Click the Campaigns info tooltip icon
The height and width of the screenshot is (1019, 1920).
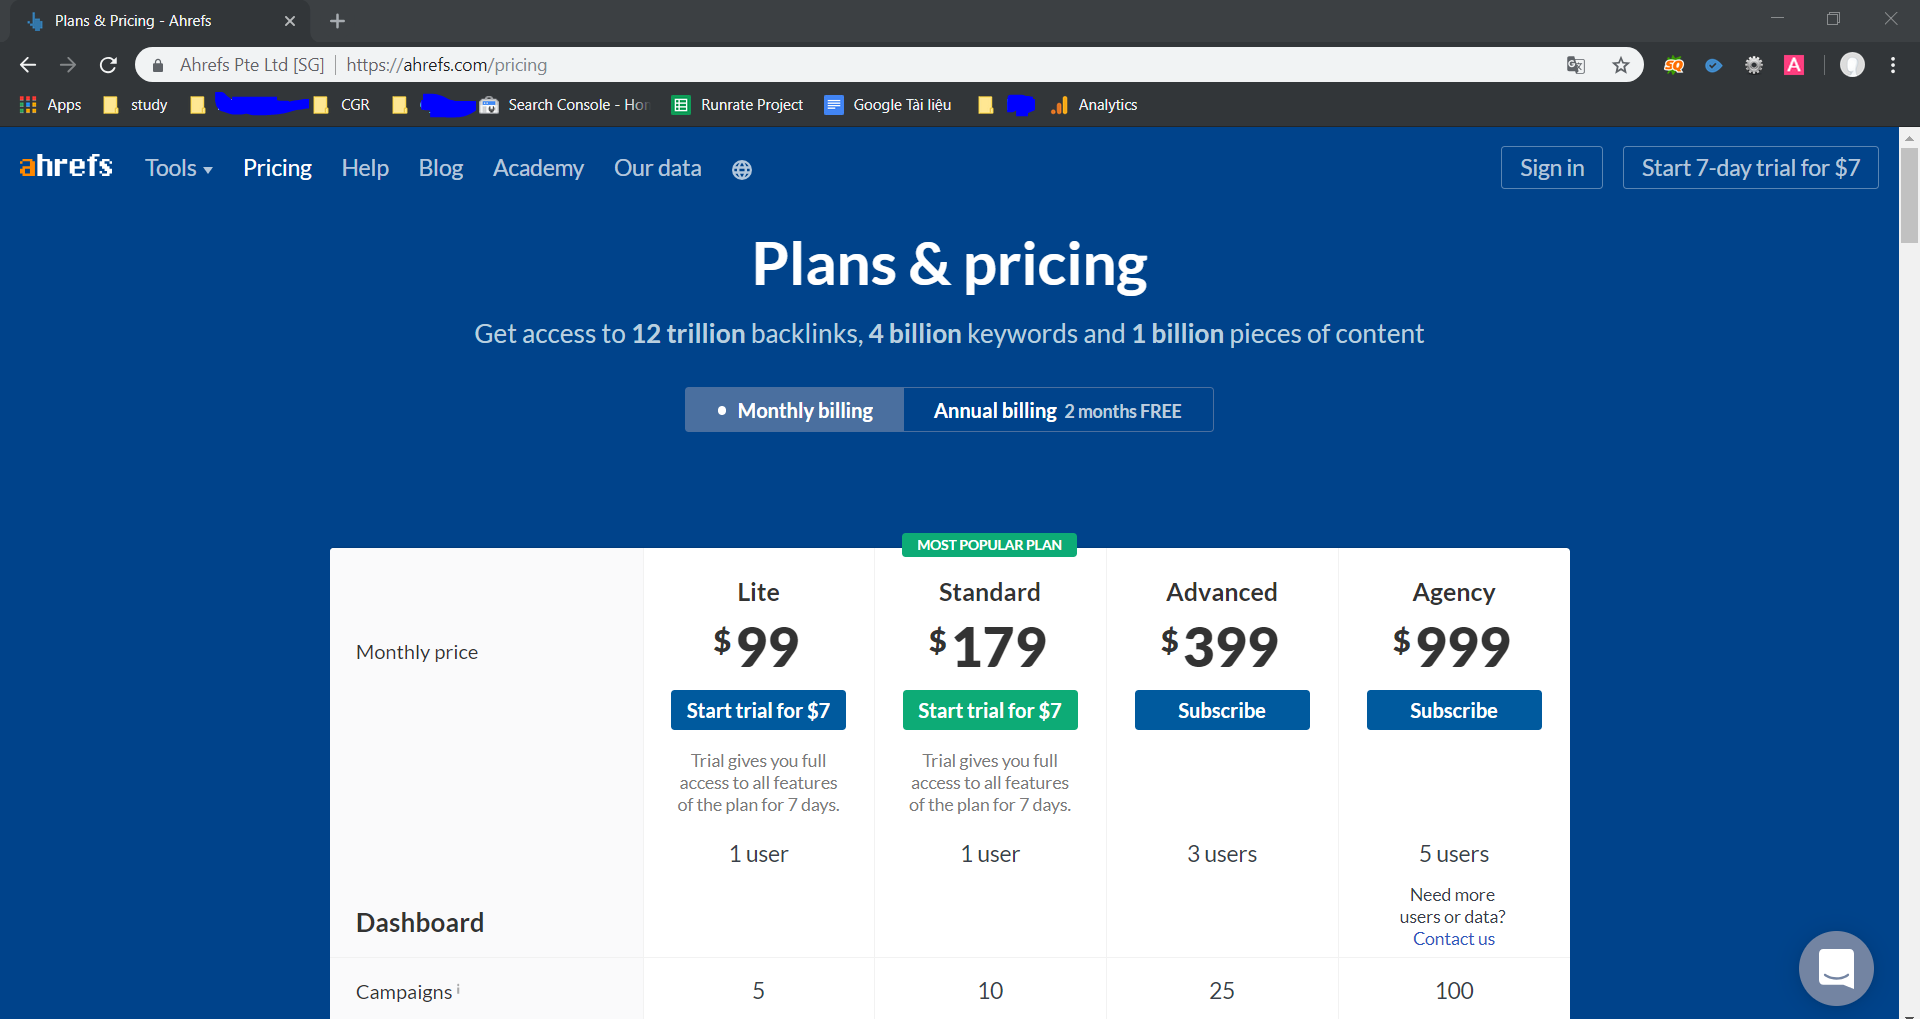coord(458,989)
